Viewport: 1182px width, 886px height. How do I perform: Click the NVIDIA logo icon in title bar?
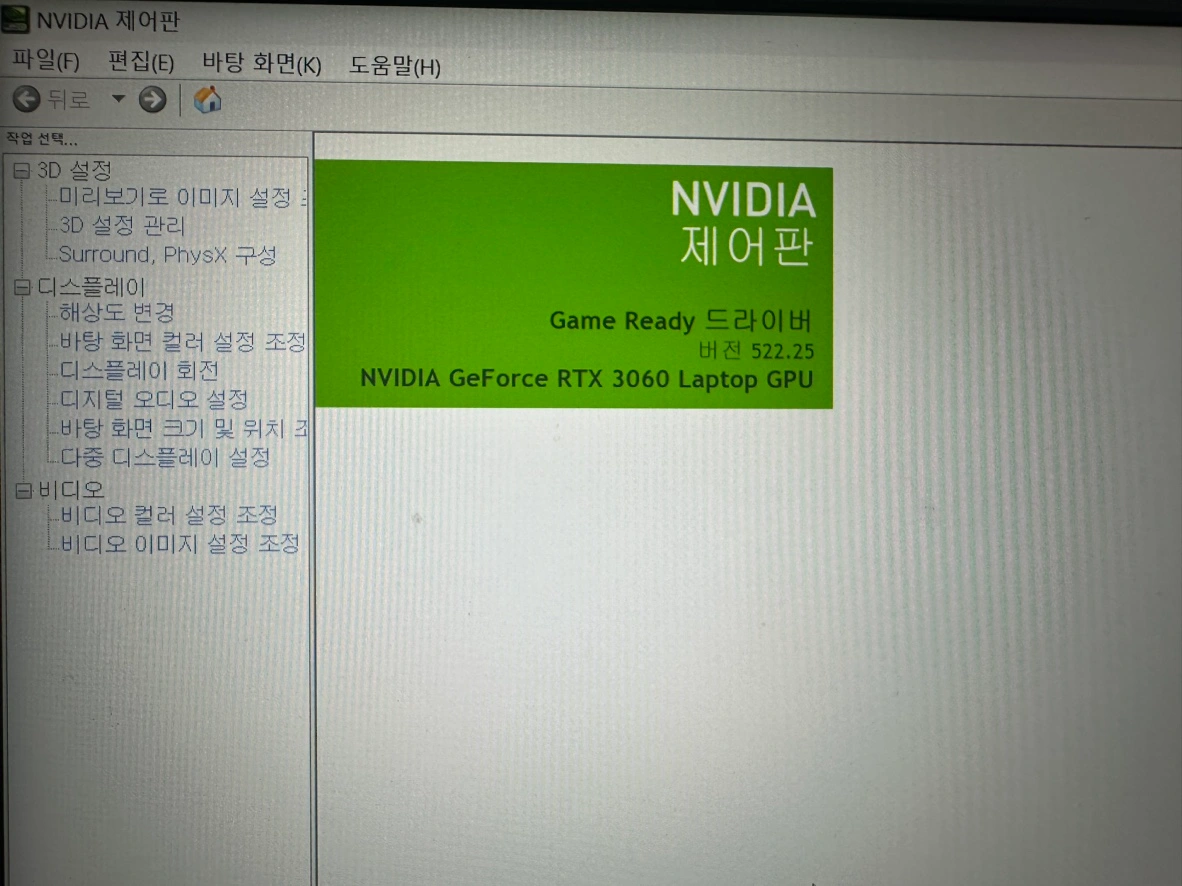pyautogui.click(x=15, y=20)
